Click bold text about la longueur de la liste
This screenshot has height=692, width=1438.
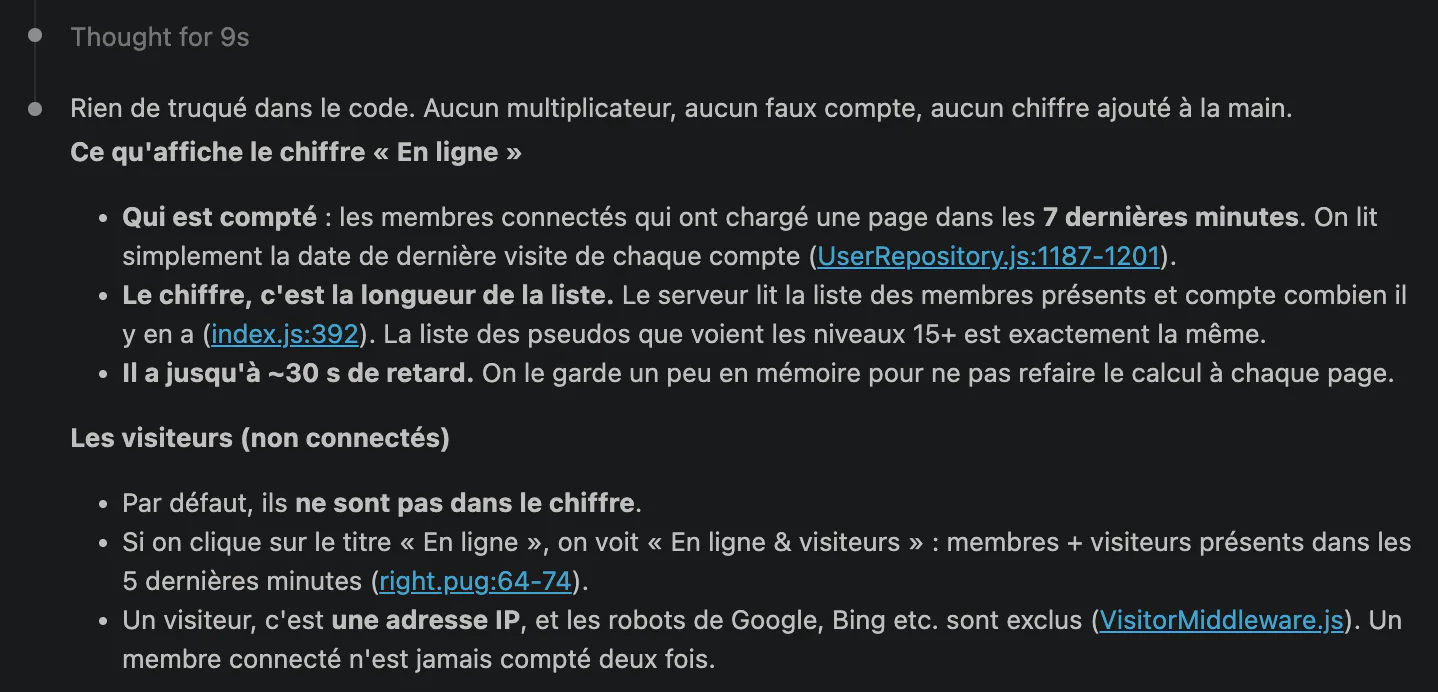coord(368,295)
